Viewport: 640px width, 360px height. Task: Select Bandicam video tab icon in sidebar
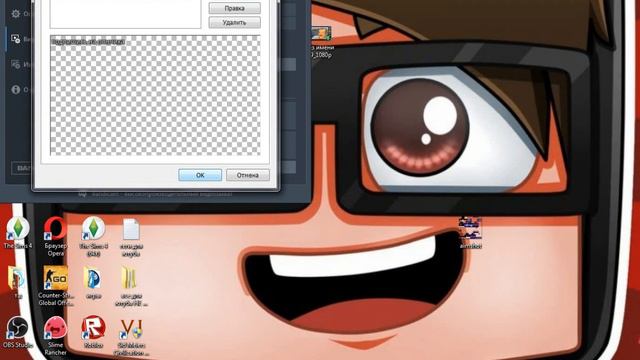tap(16, 39)
